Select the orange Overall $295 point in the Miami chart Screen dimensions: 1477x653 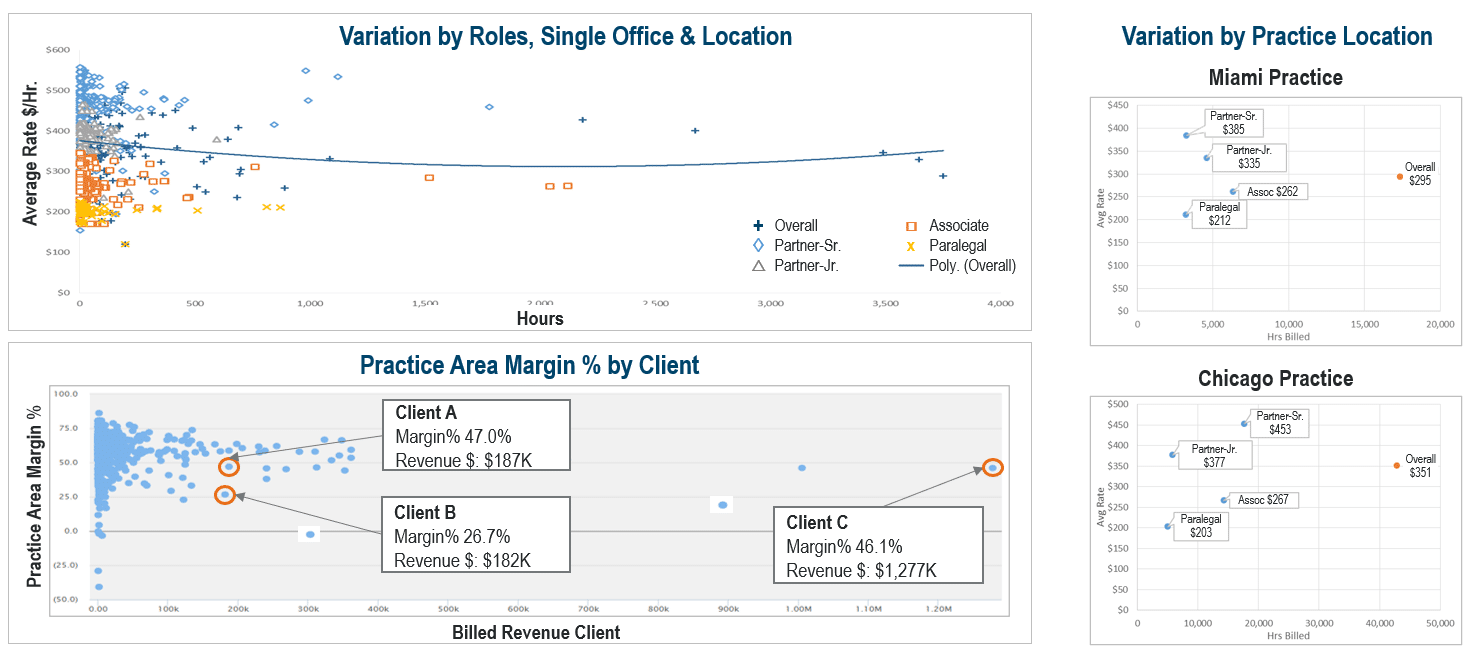[1400, 176]
